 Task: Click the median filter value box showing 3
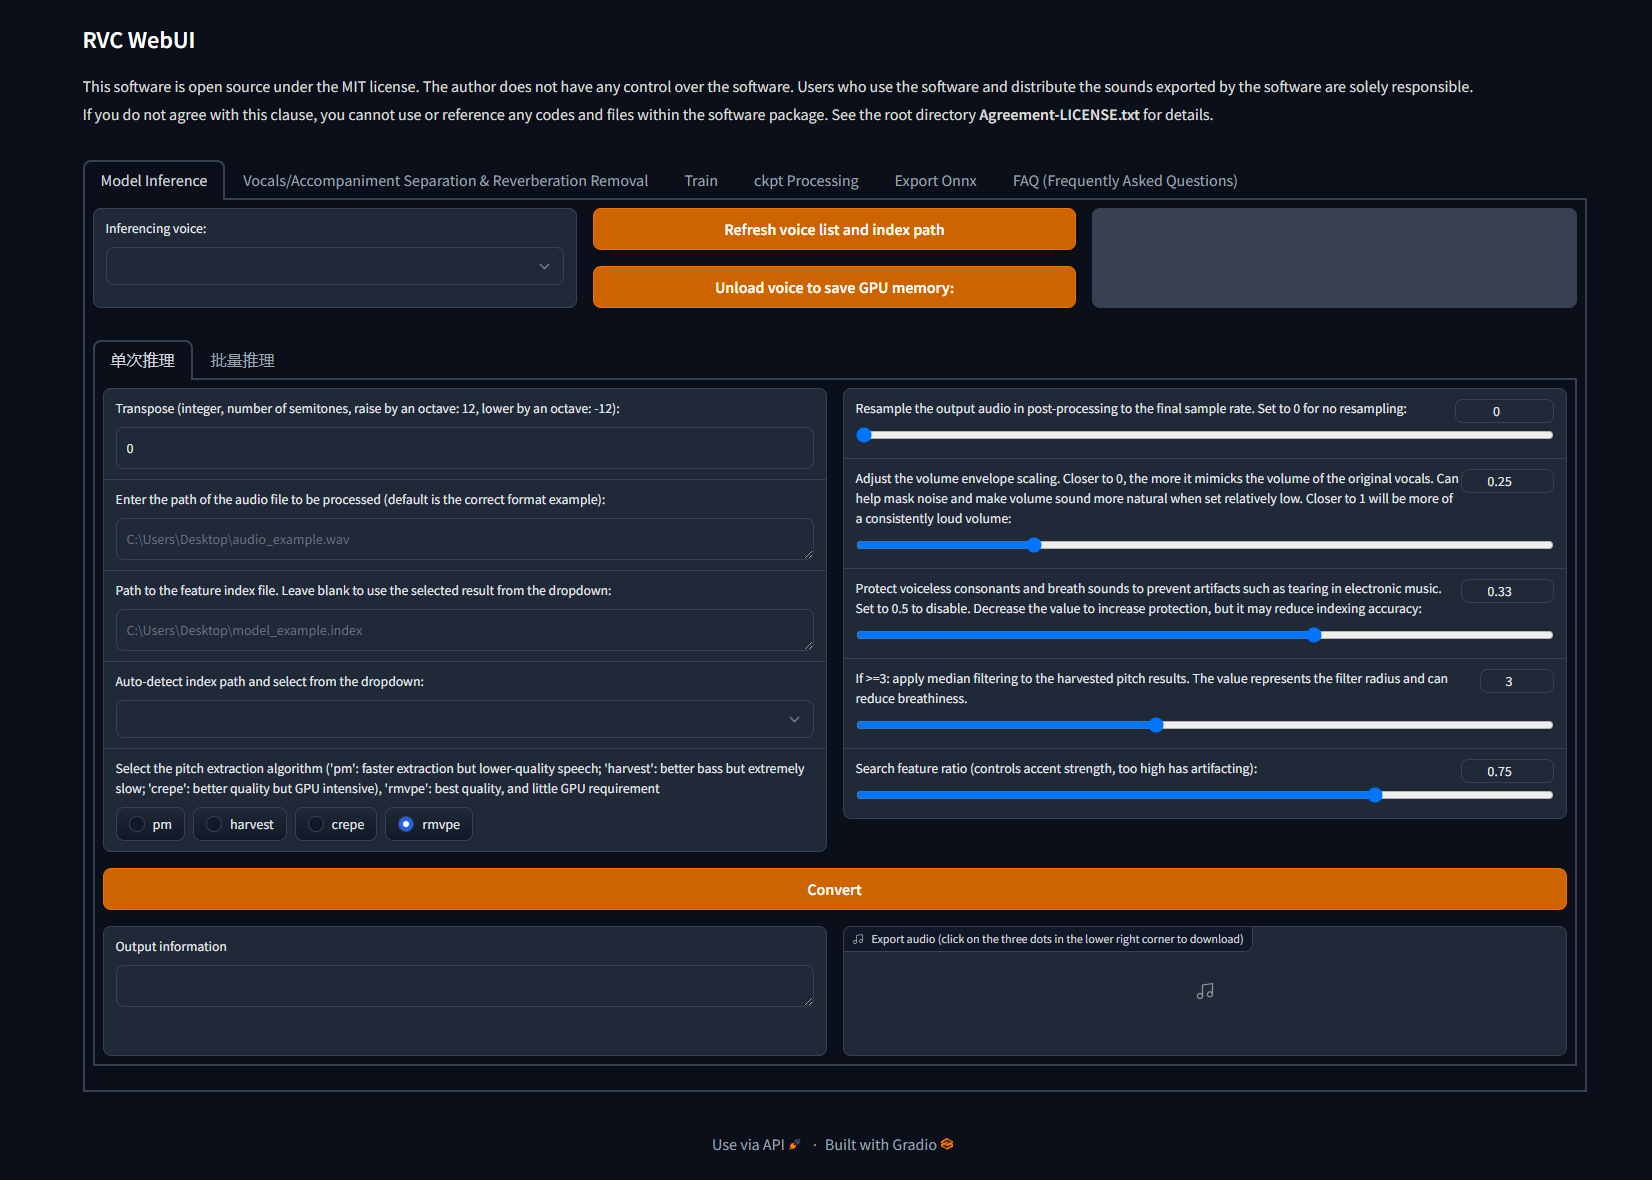click(1516, 681)
